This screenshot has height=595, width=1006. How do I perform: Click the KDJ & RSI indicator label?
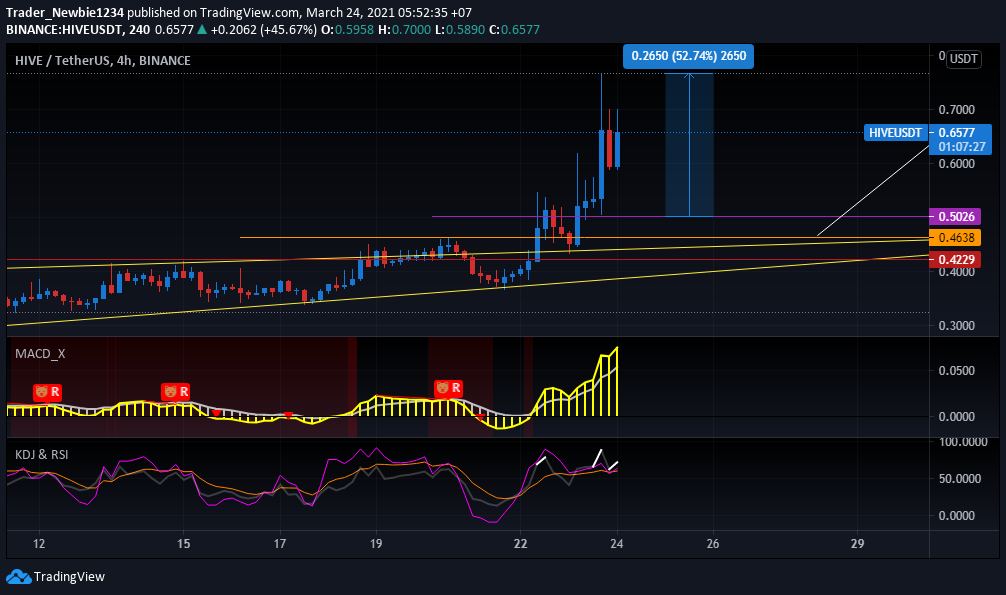(42, 454)
